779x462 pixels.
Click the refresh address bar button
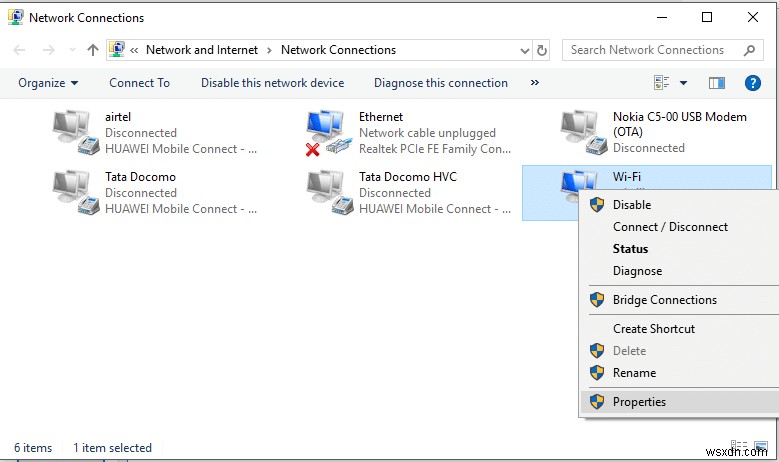(542, 50)
